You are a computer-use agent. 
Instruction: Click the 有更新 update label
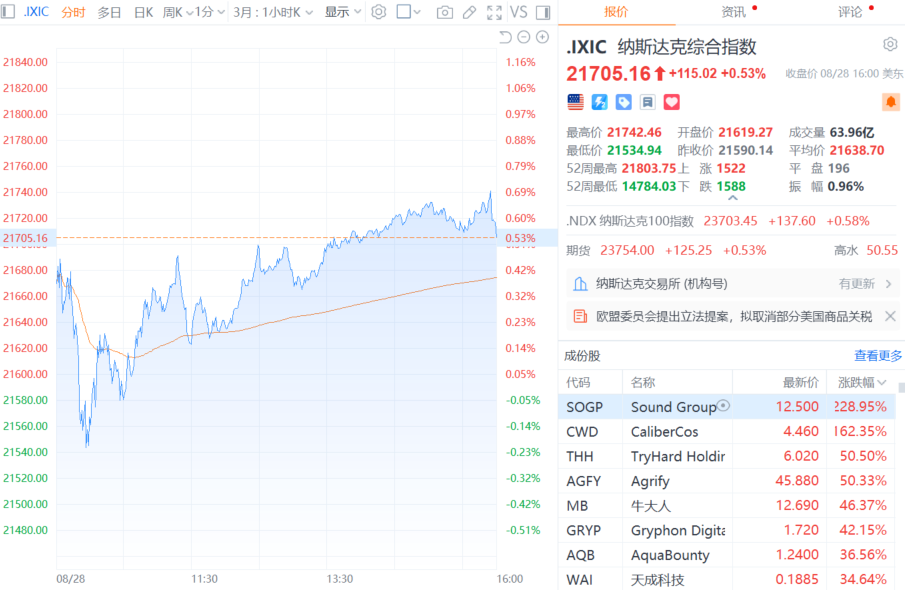[857, 284]
